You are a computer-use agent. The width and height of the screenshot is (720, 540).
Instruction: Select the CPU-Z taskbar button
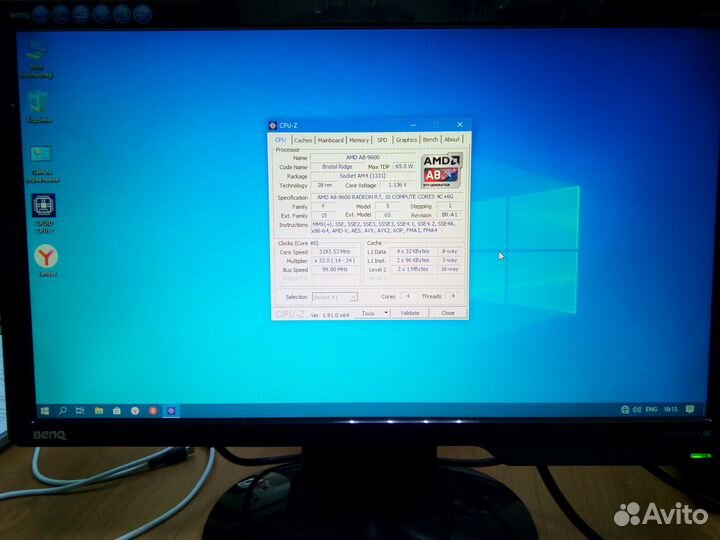point(171,411)
